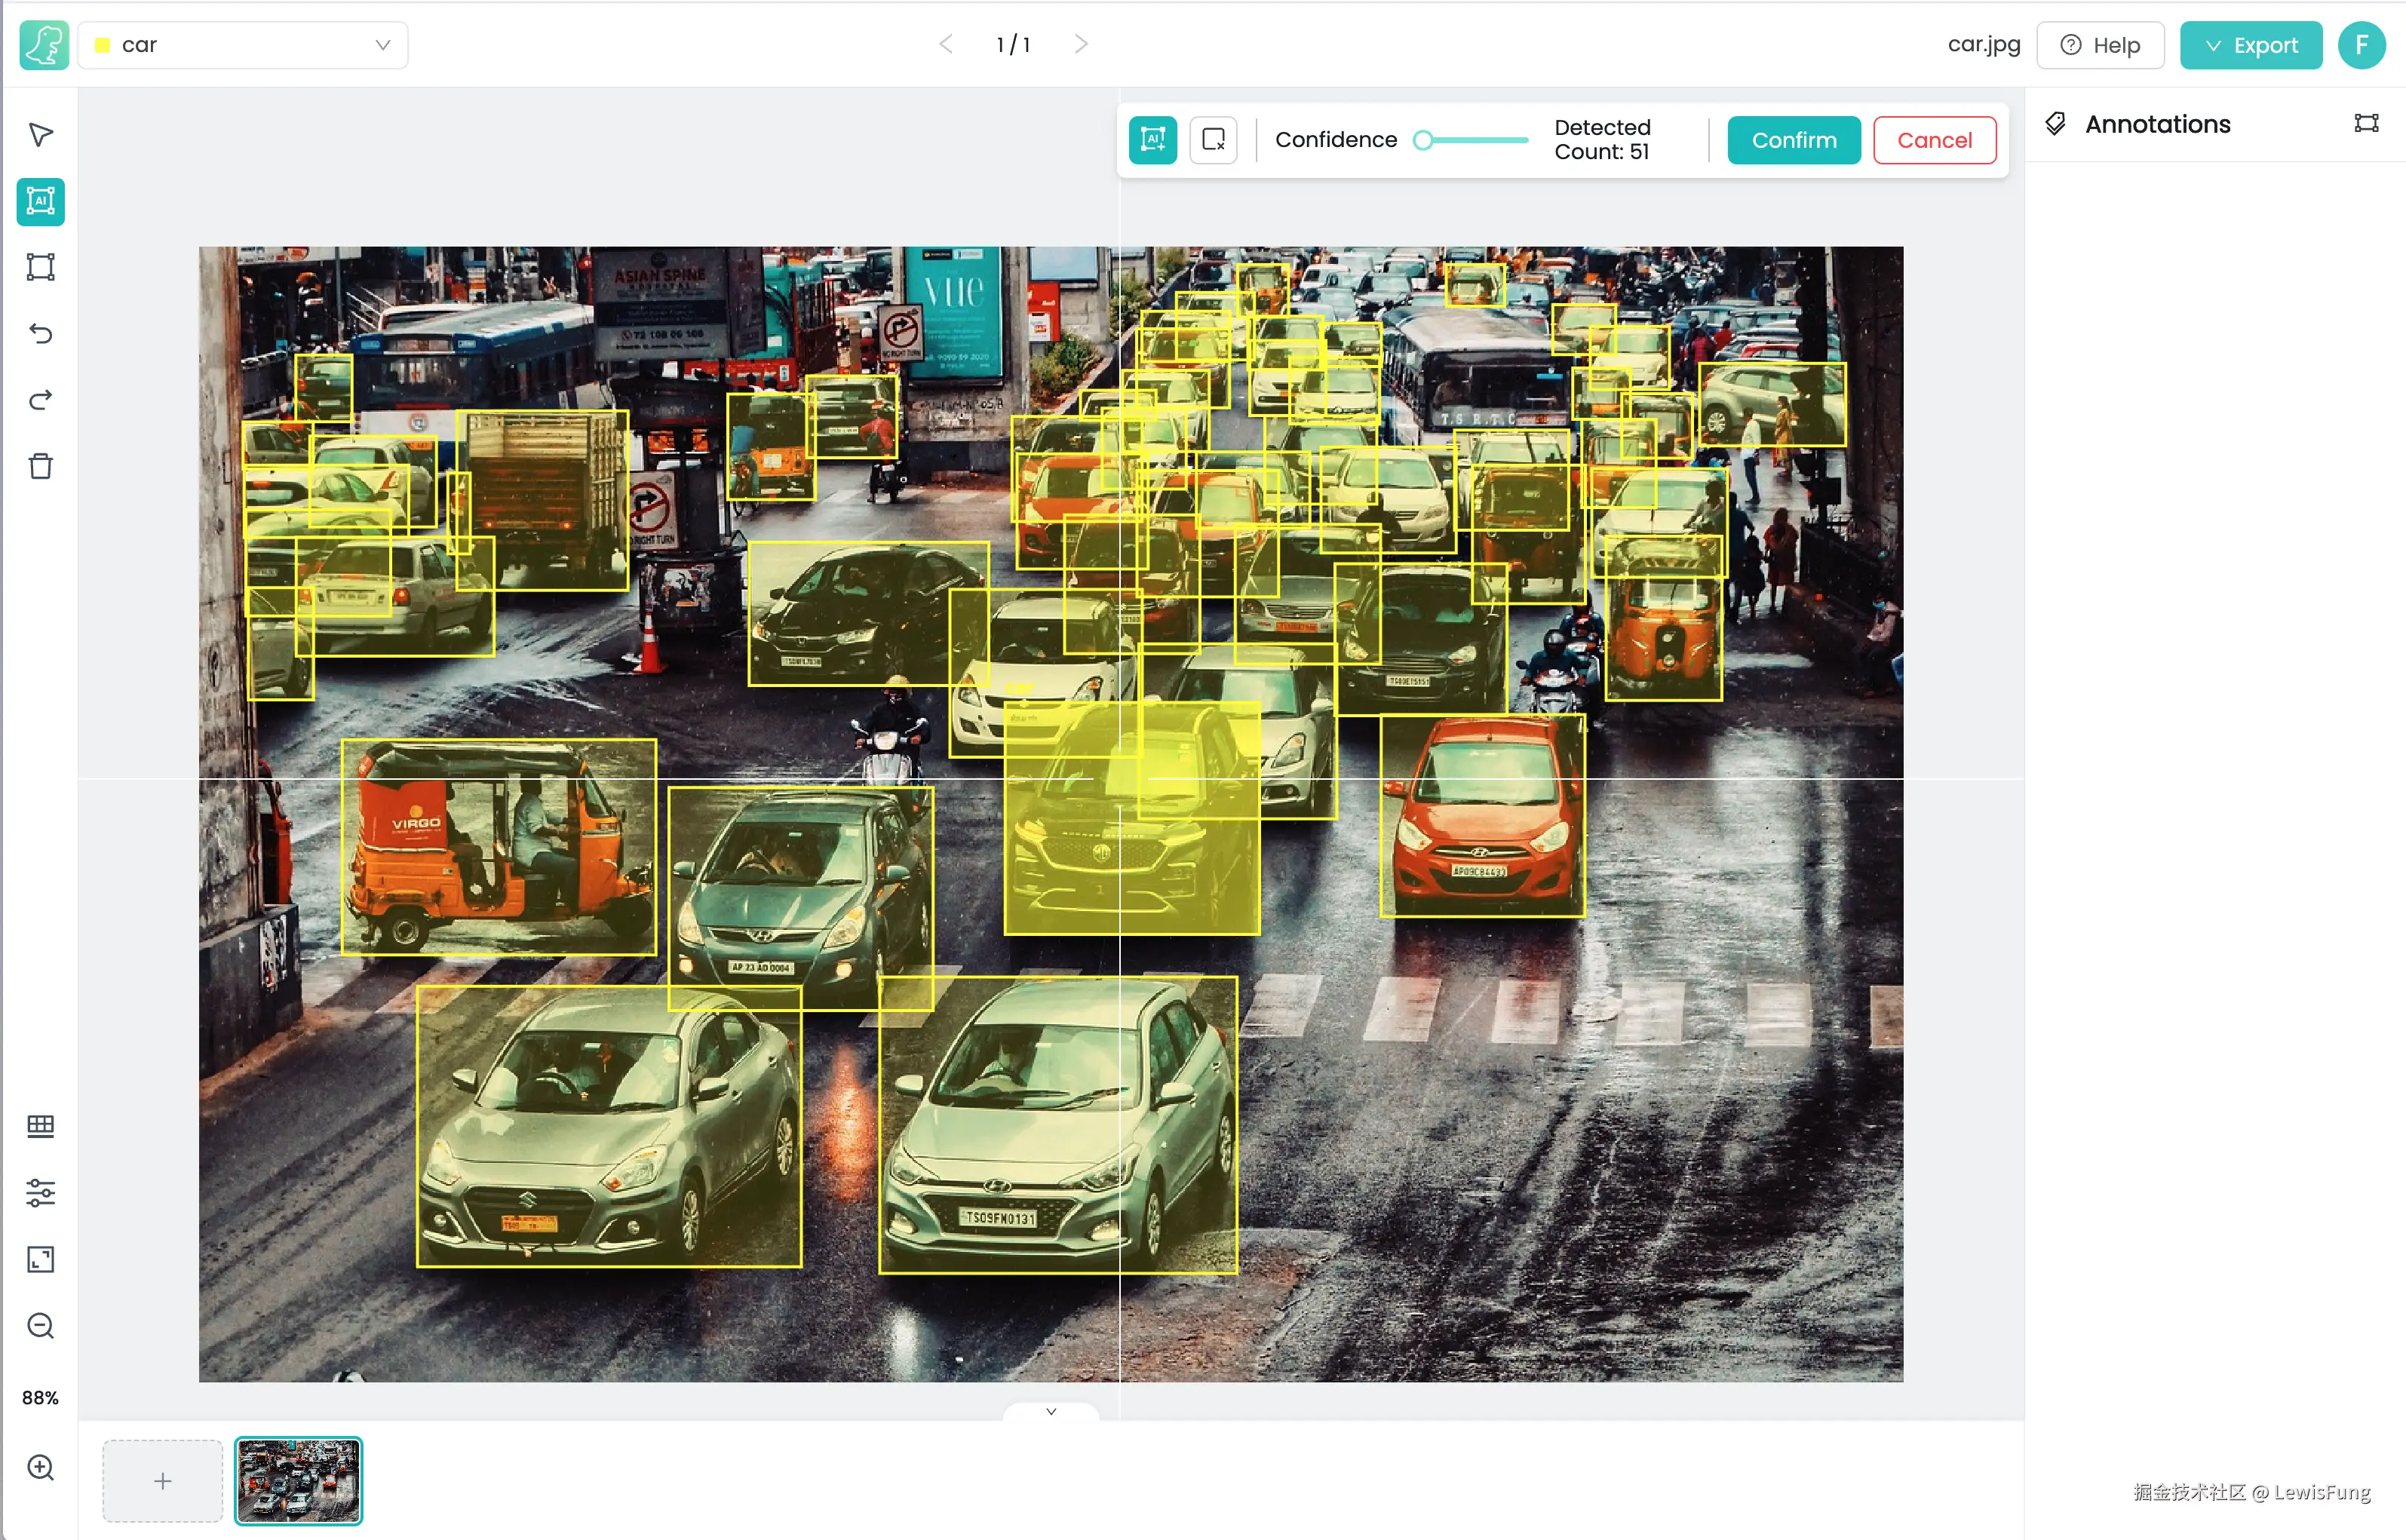Activate the AI auto-detect tool in sidebar
The image size is (2406, 1540).
[40, 201]
